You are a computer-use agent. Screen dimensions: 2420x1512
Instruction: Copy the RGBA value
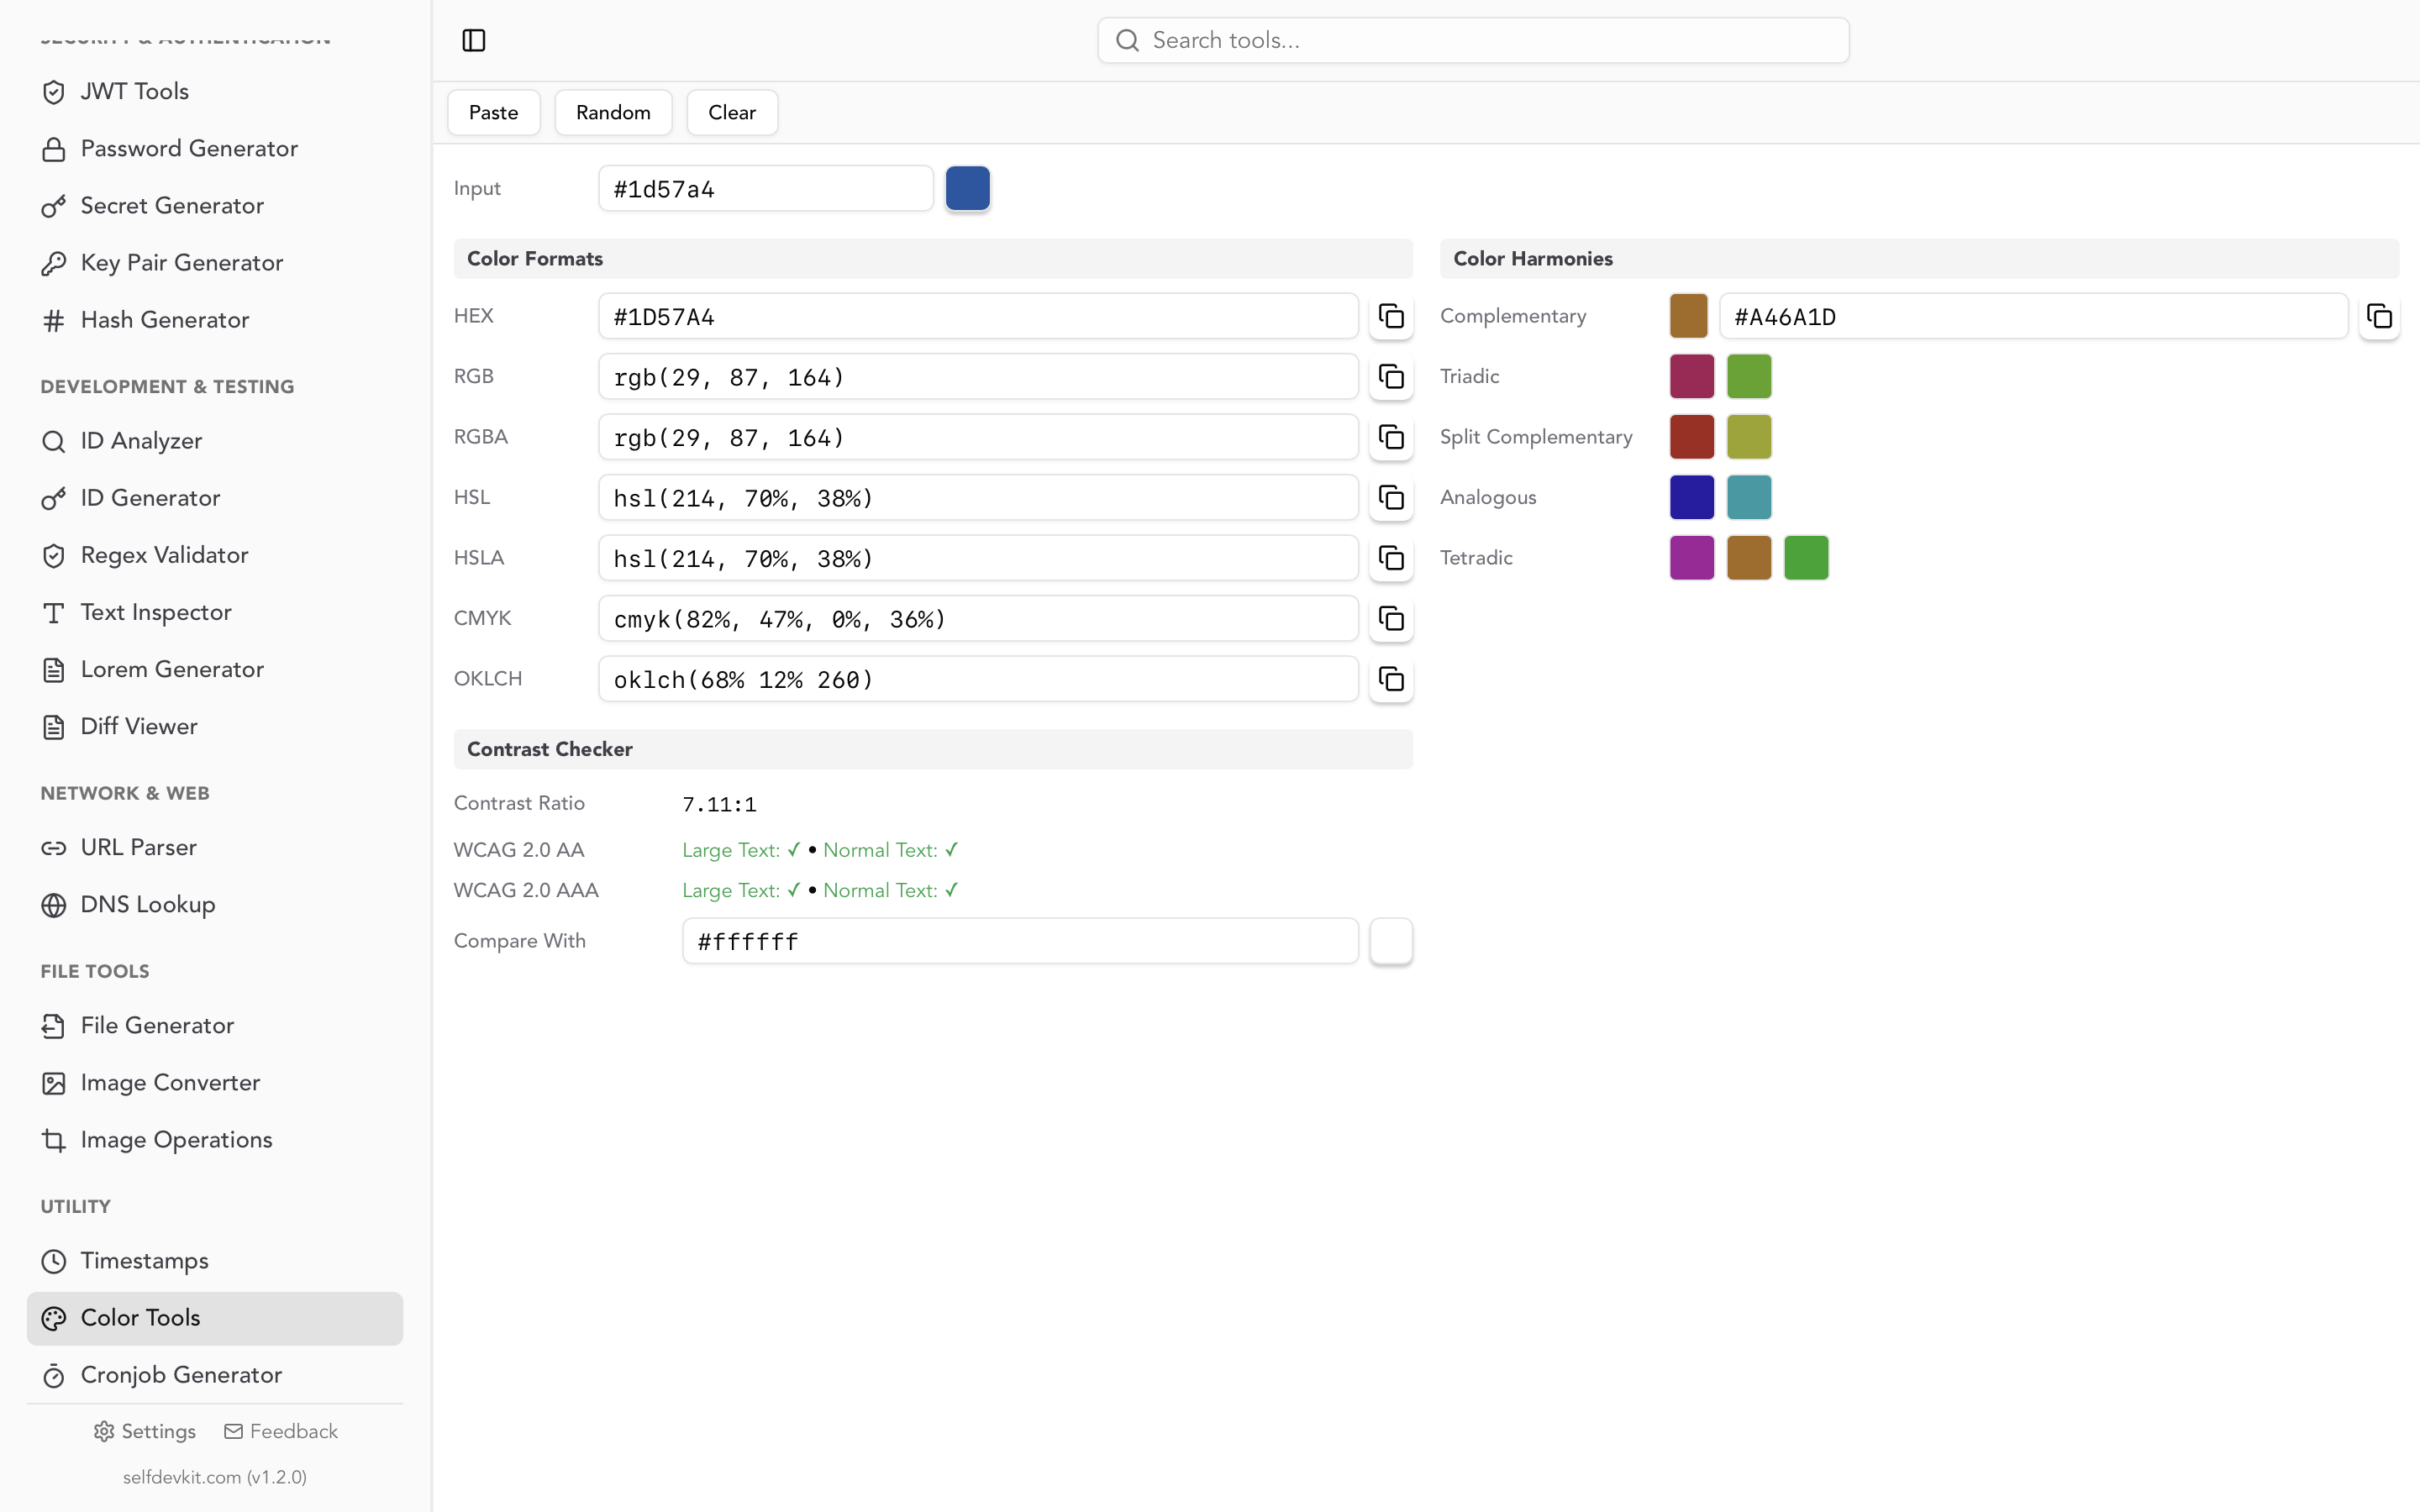(x=1391, y=437)
